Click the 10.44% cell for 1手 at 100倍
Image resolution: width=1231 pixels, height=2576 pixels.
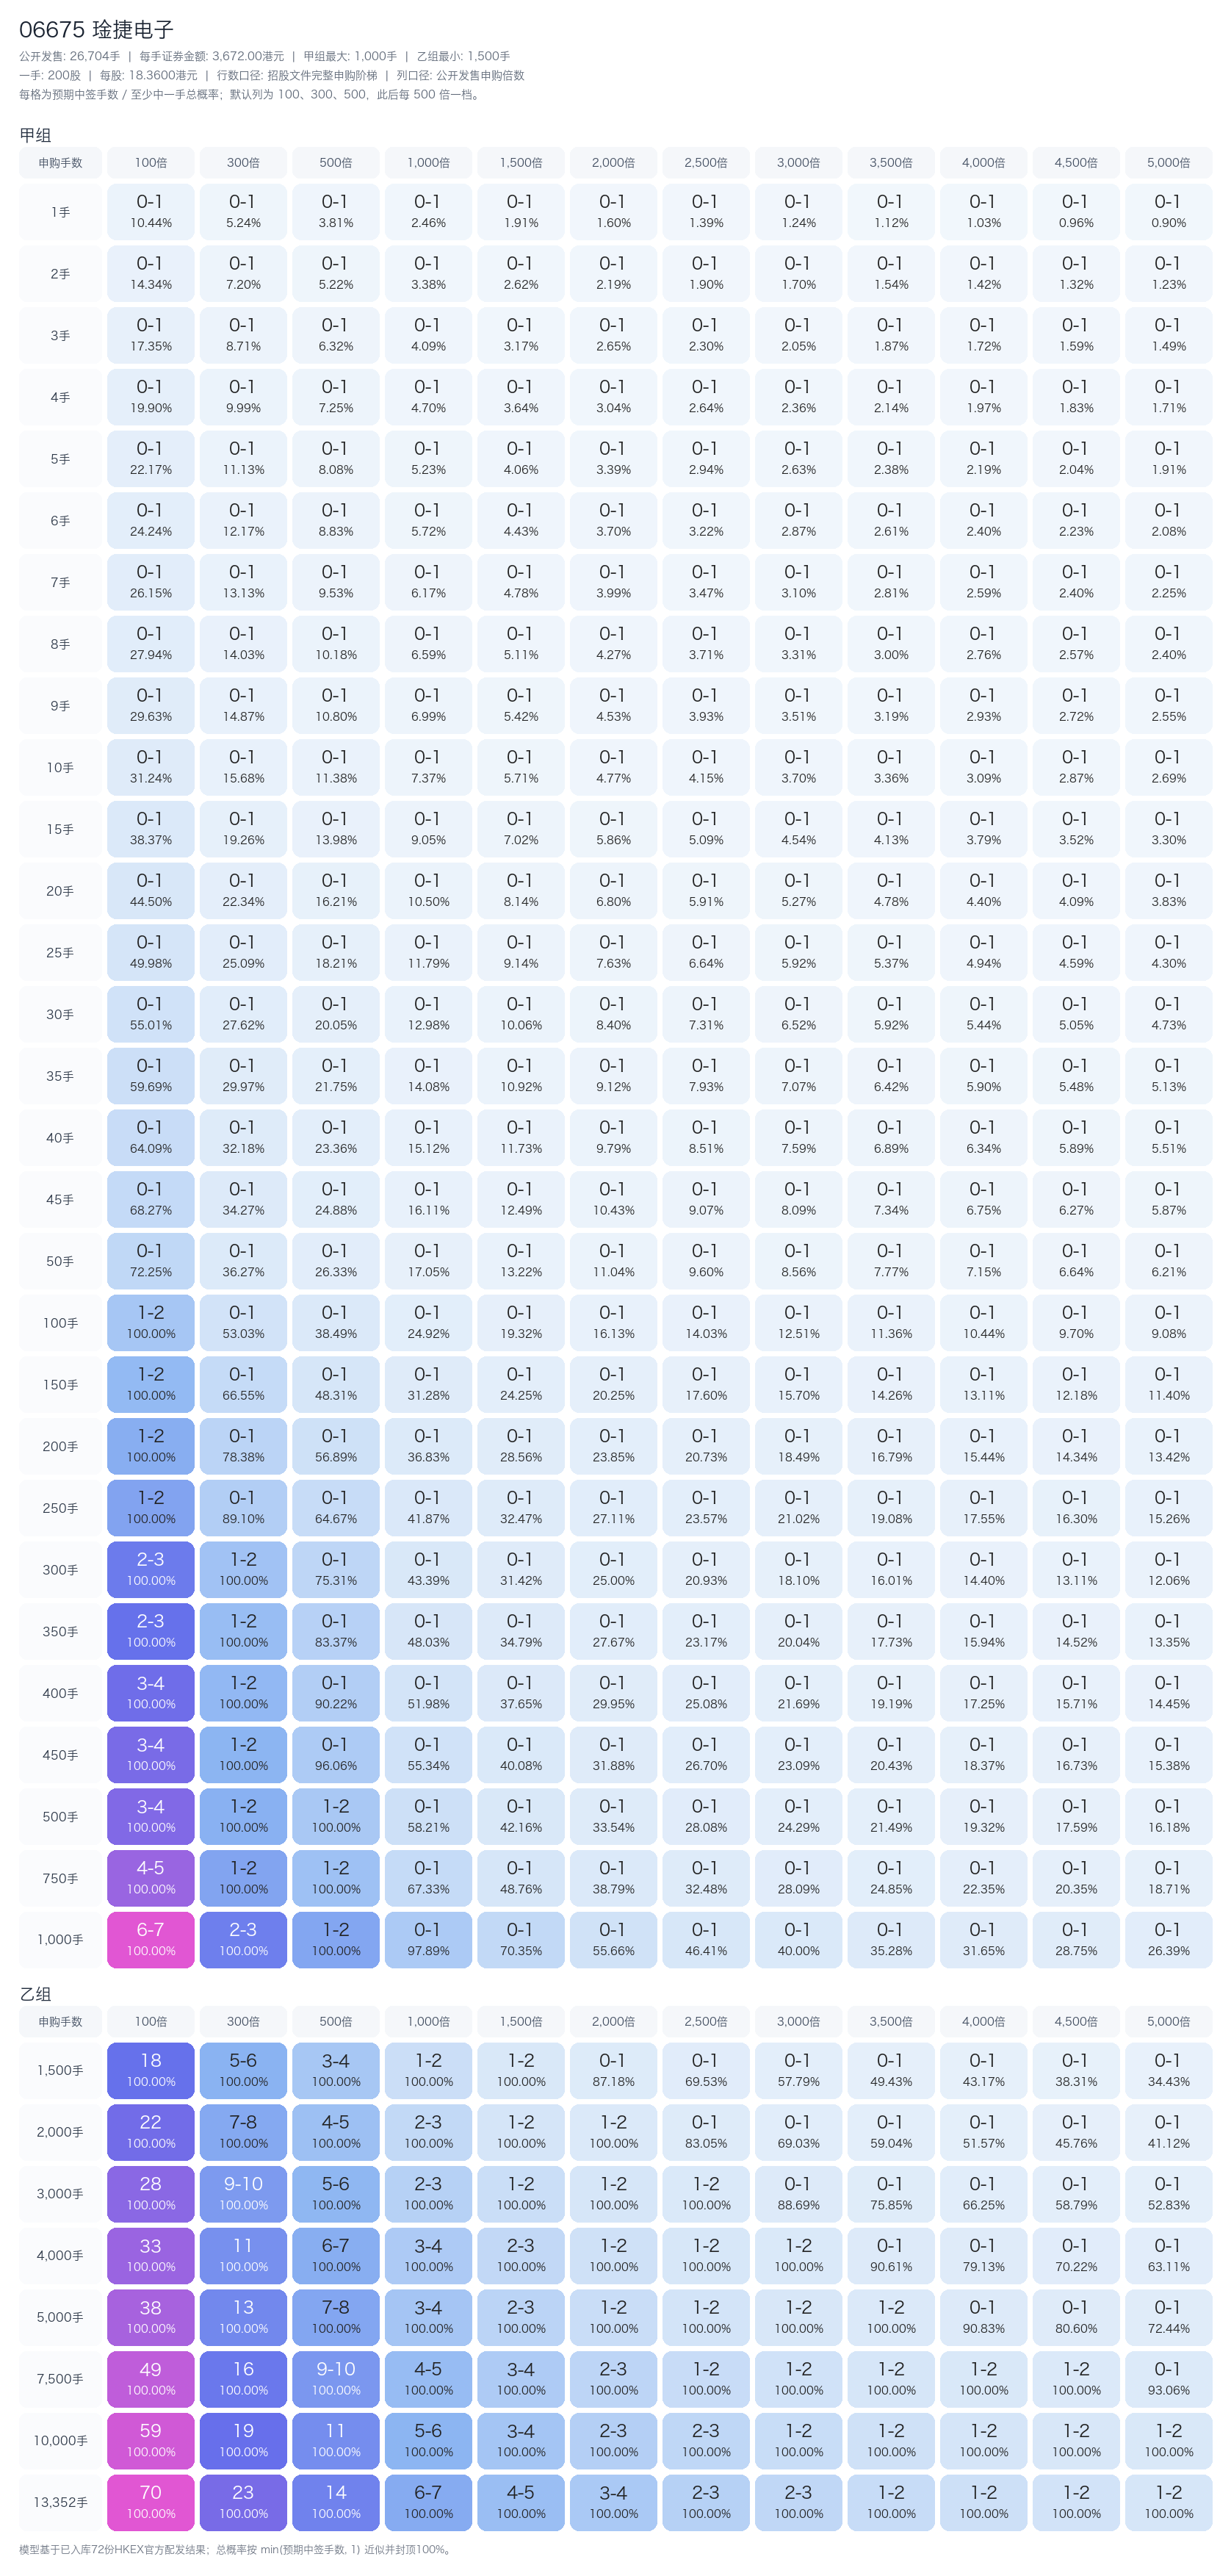click(151, 212)
